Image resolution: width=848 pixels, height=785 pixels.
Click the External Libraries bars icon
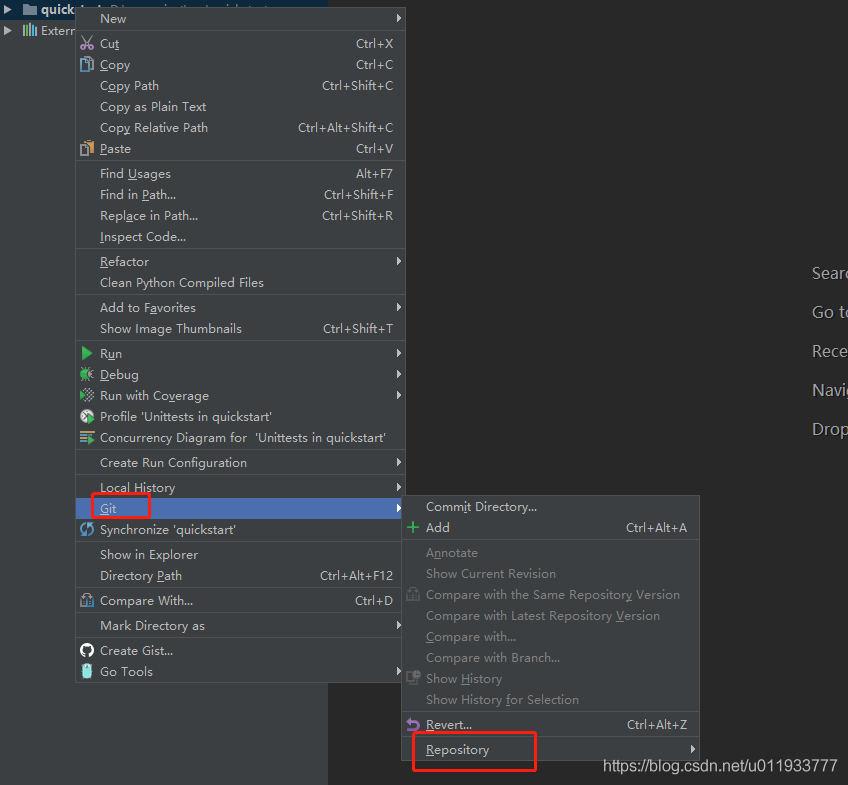(30, 30)
